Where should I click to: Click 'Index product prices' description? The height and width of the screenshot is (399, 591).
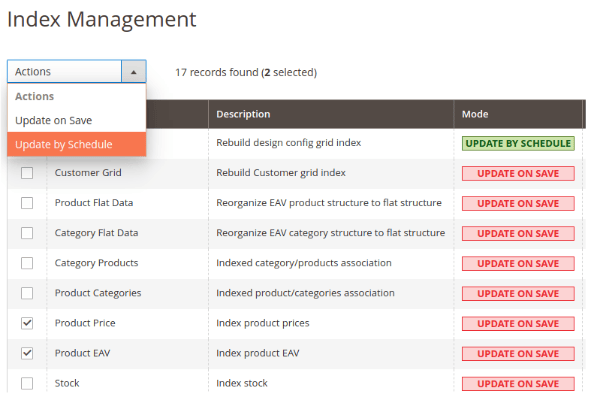tap(263, 323)
